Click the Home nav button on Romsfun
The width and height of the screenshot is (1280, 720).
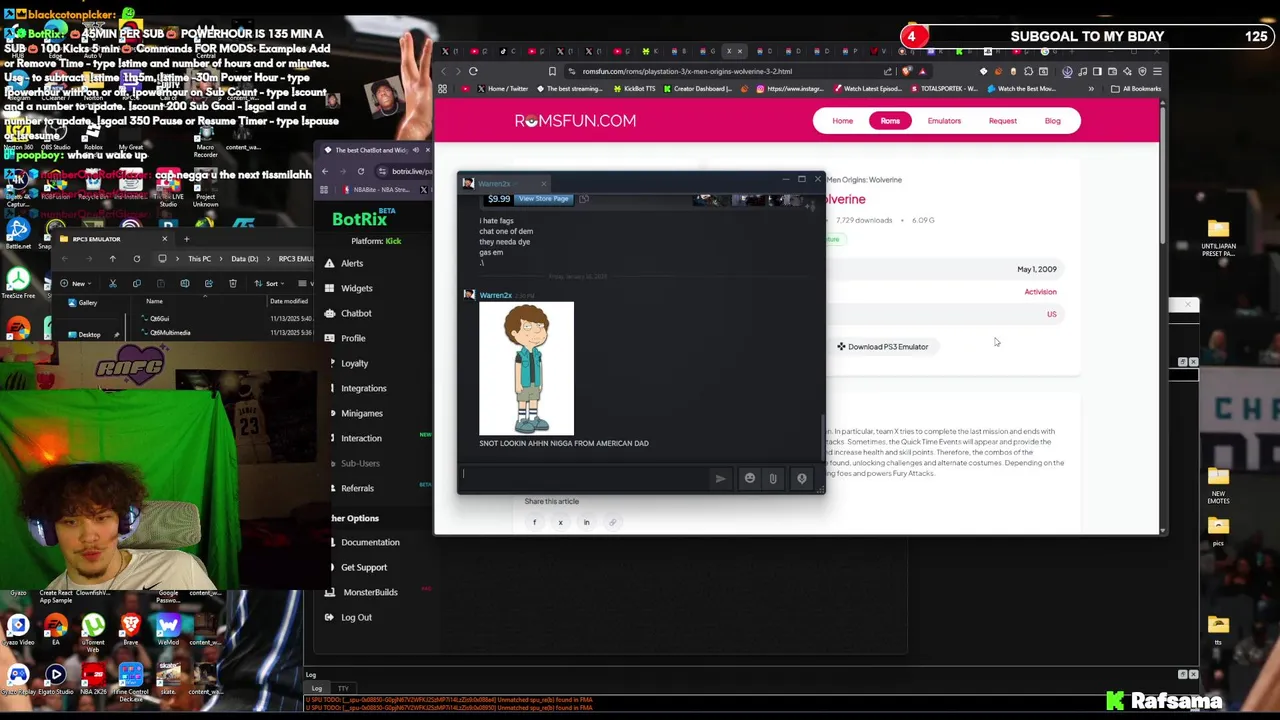point(843,121)
